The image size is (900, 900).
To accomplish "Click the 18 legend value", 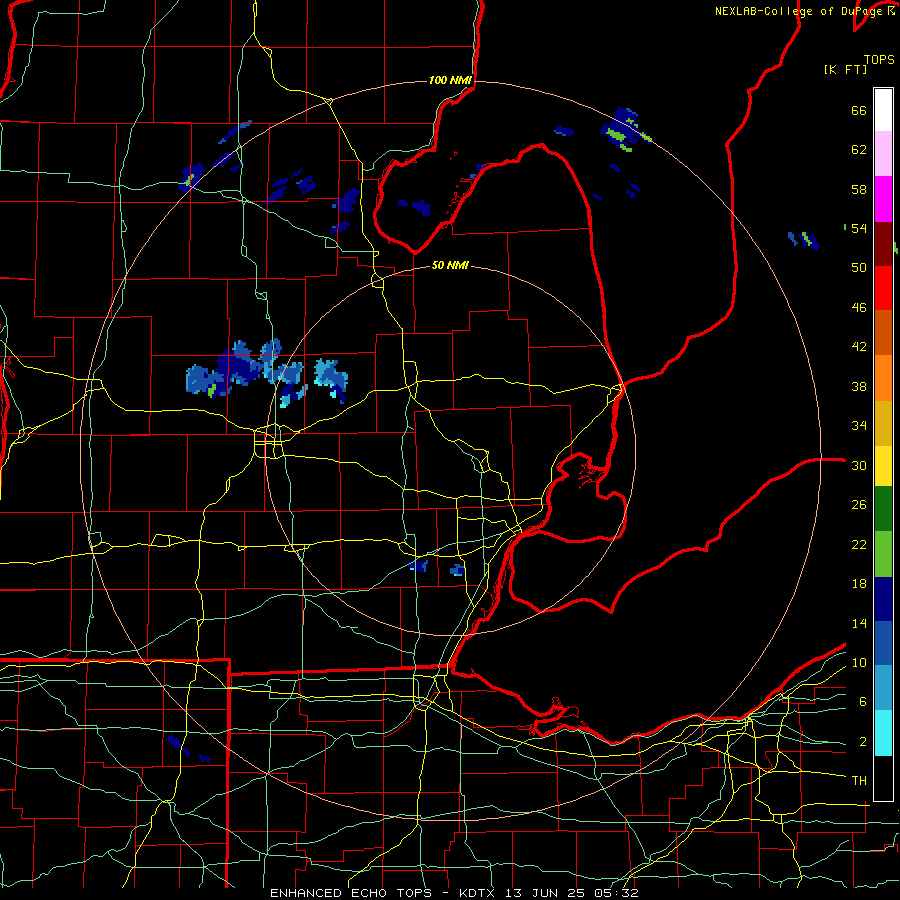I will pos(859,584).
